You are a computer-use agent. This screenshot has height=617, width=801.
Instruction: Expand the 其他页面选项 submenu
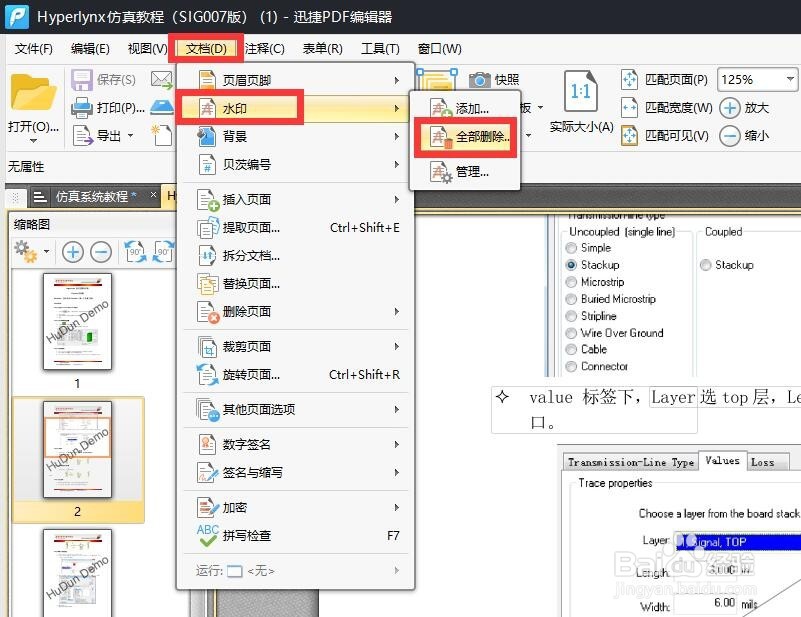[295, 410]
